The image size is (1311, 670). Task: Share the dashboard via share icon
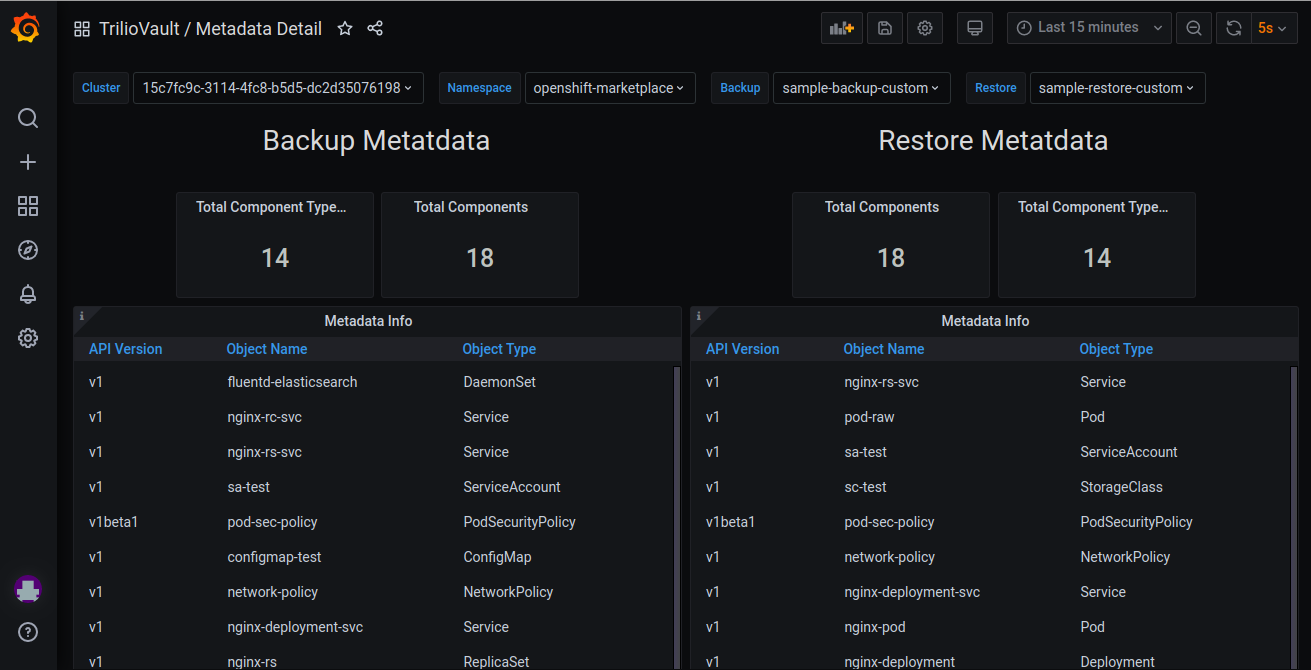(375, 29)
